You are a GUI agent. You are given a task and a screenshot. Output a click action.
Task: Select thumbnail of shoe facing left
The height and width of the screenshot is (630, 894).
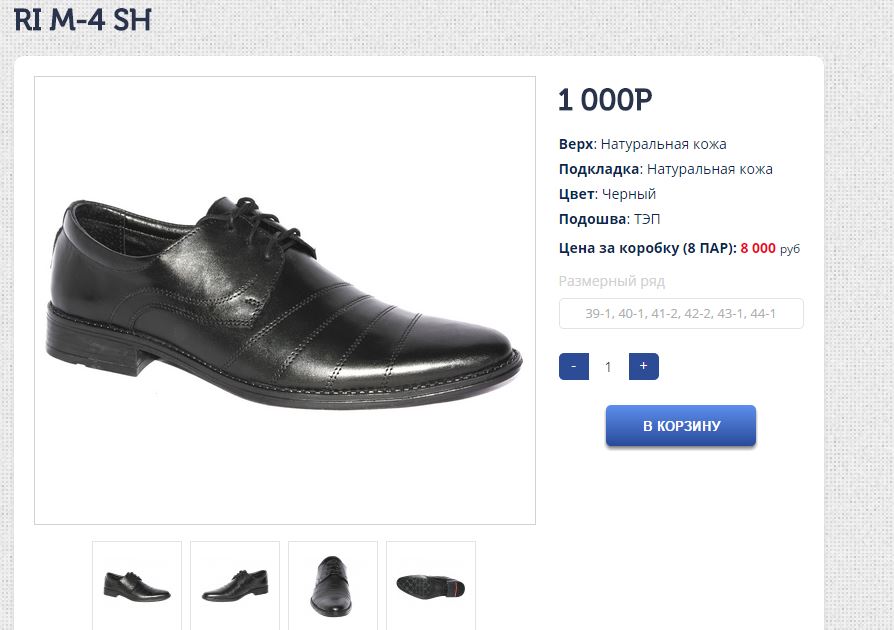[235, 584]
